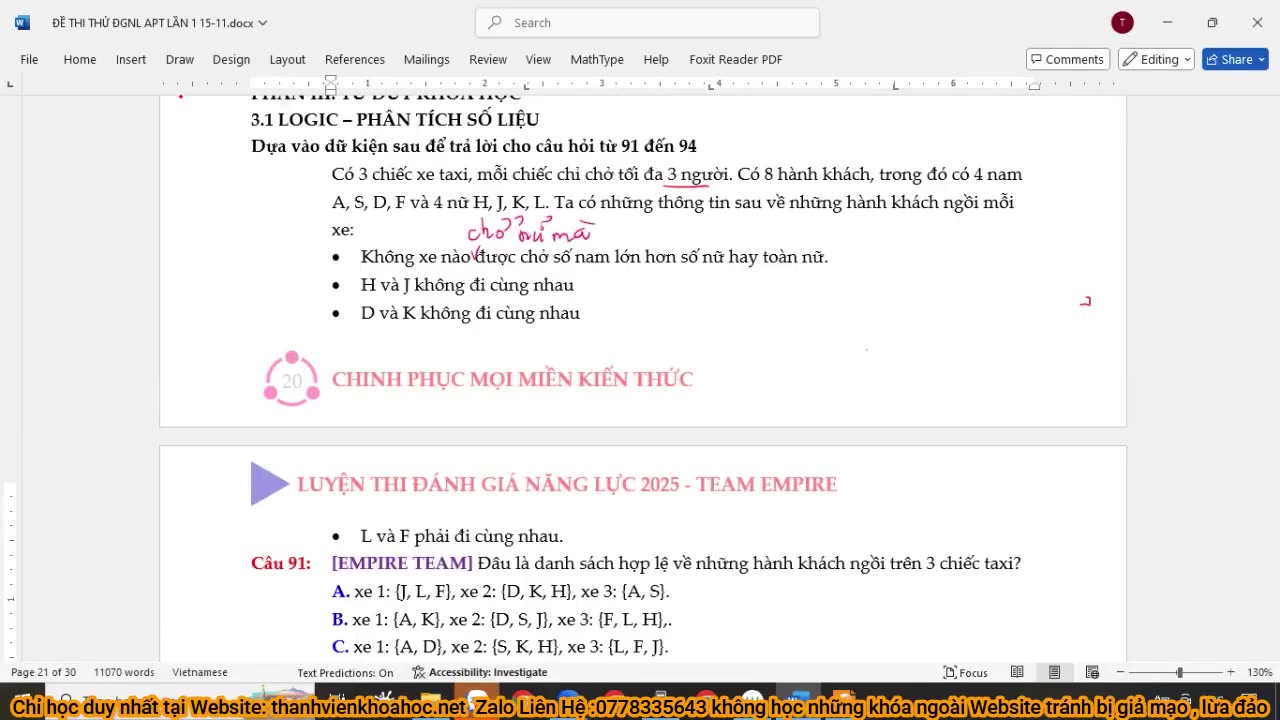Click the ruler tab stop selector
This screenshot has width=1280, height=720.
coord(10,84)
